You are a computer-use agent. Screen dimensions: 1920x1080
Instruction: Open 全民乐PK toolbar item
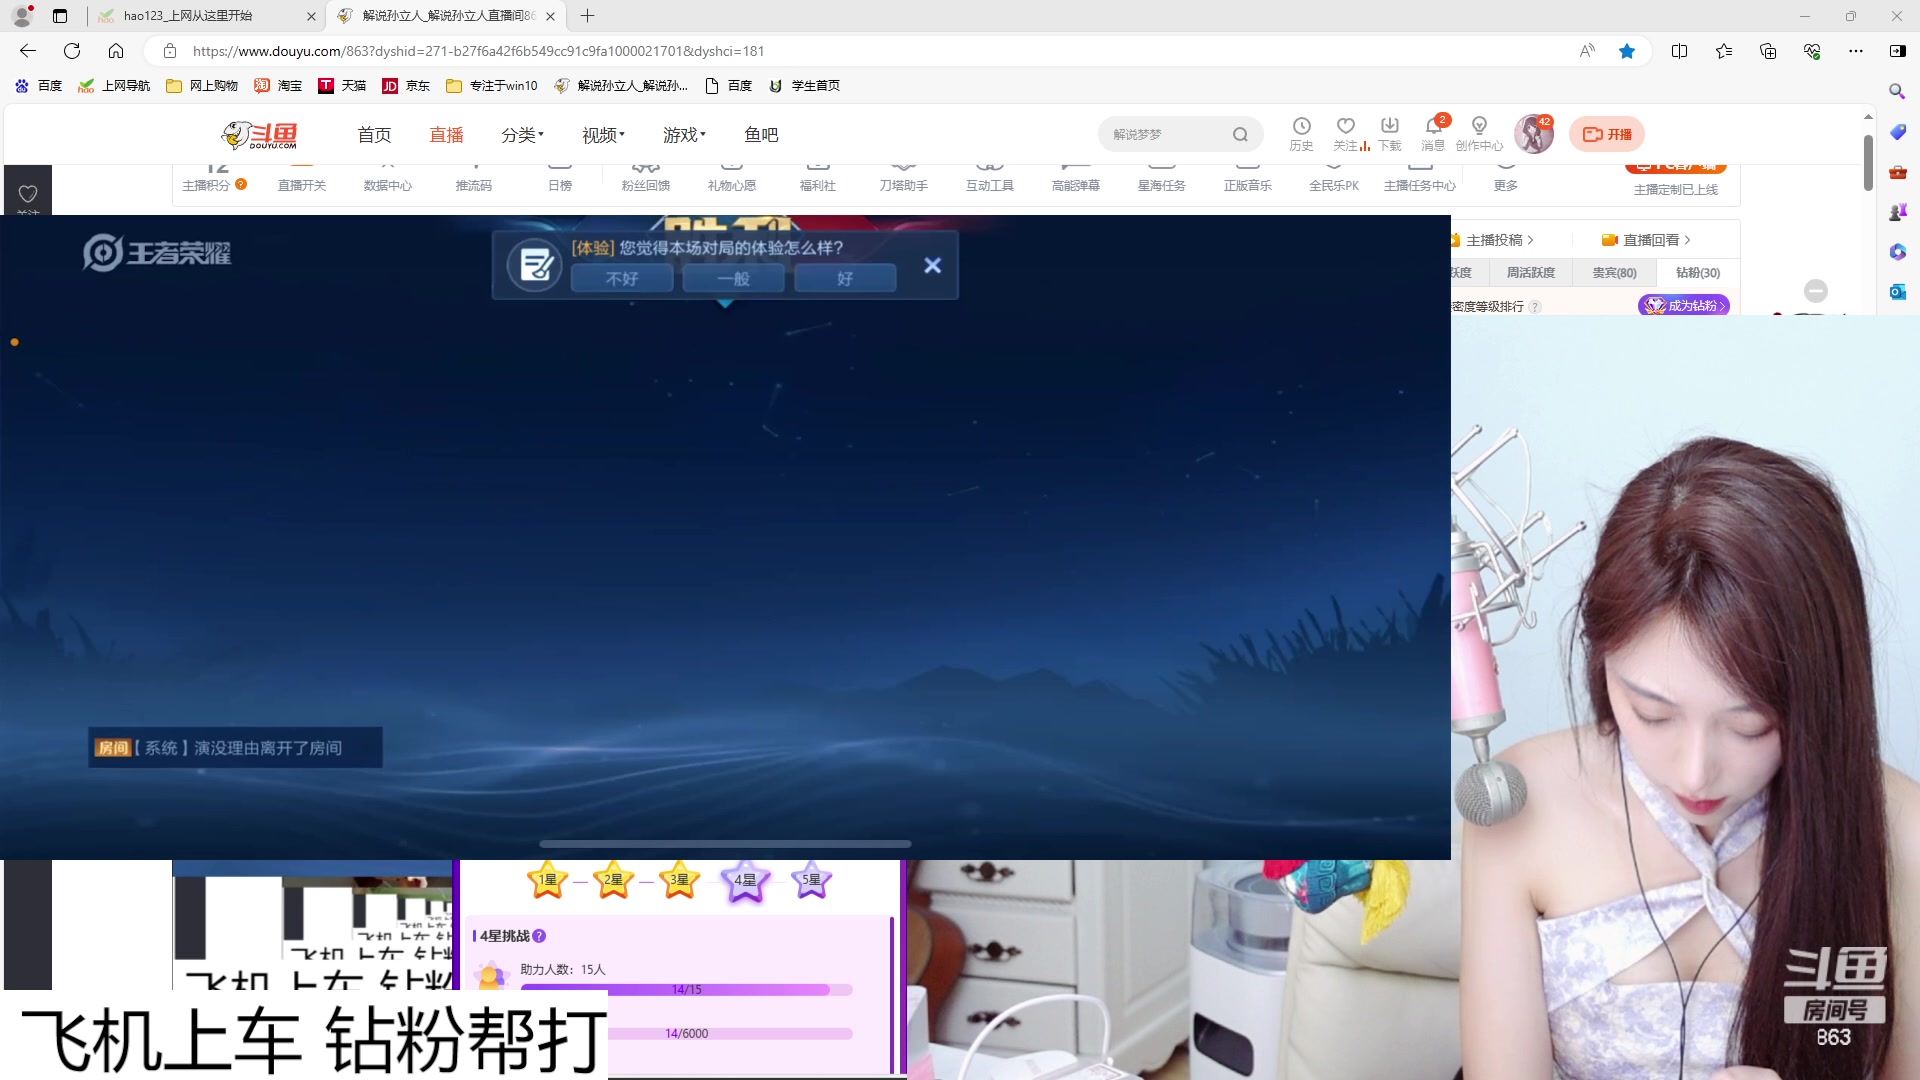(x=1334, y=178)
